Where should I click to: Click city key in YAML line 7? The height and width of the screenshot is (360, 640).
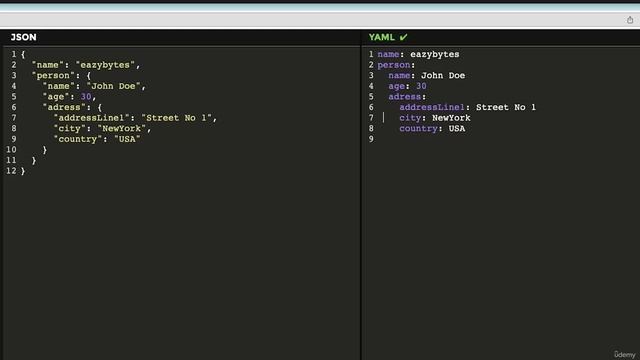click(x=410, y=118)
